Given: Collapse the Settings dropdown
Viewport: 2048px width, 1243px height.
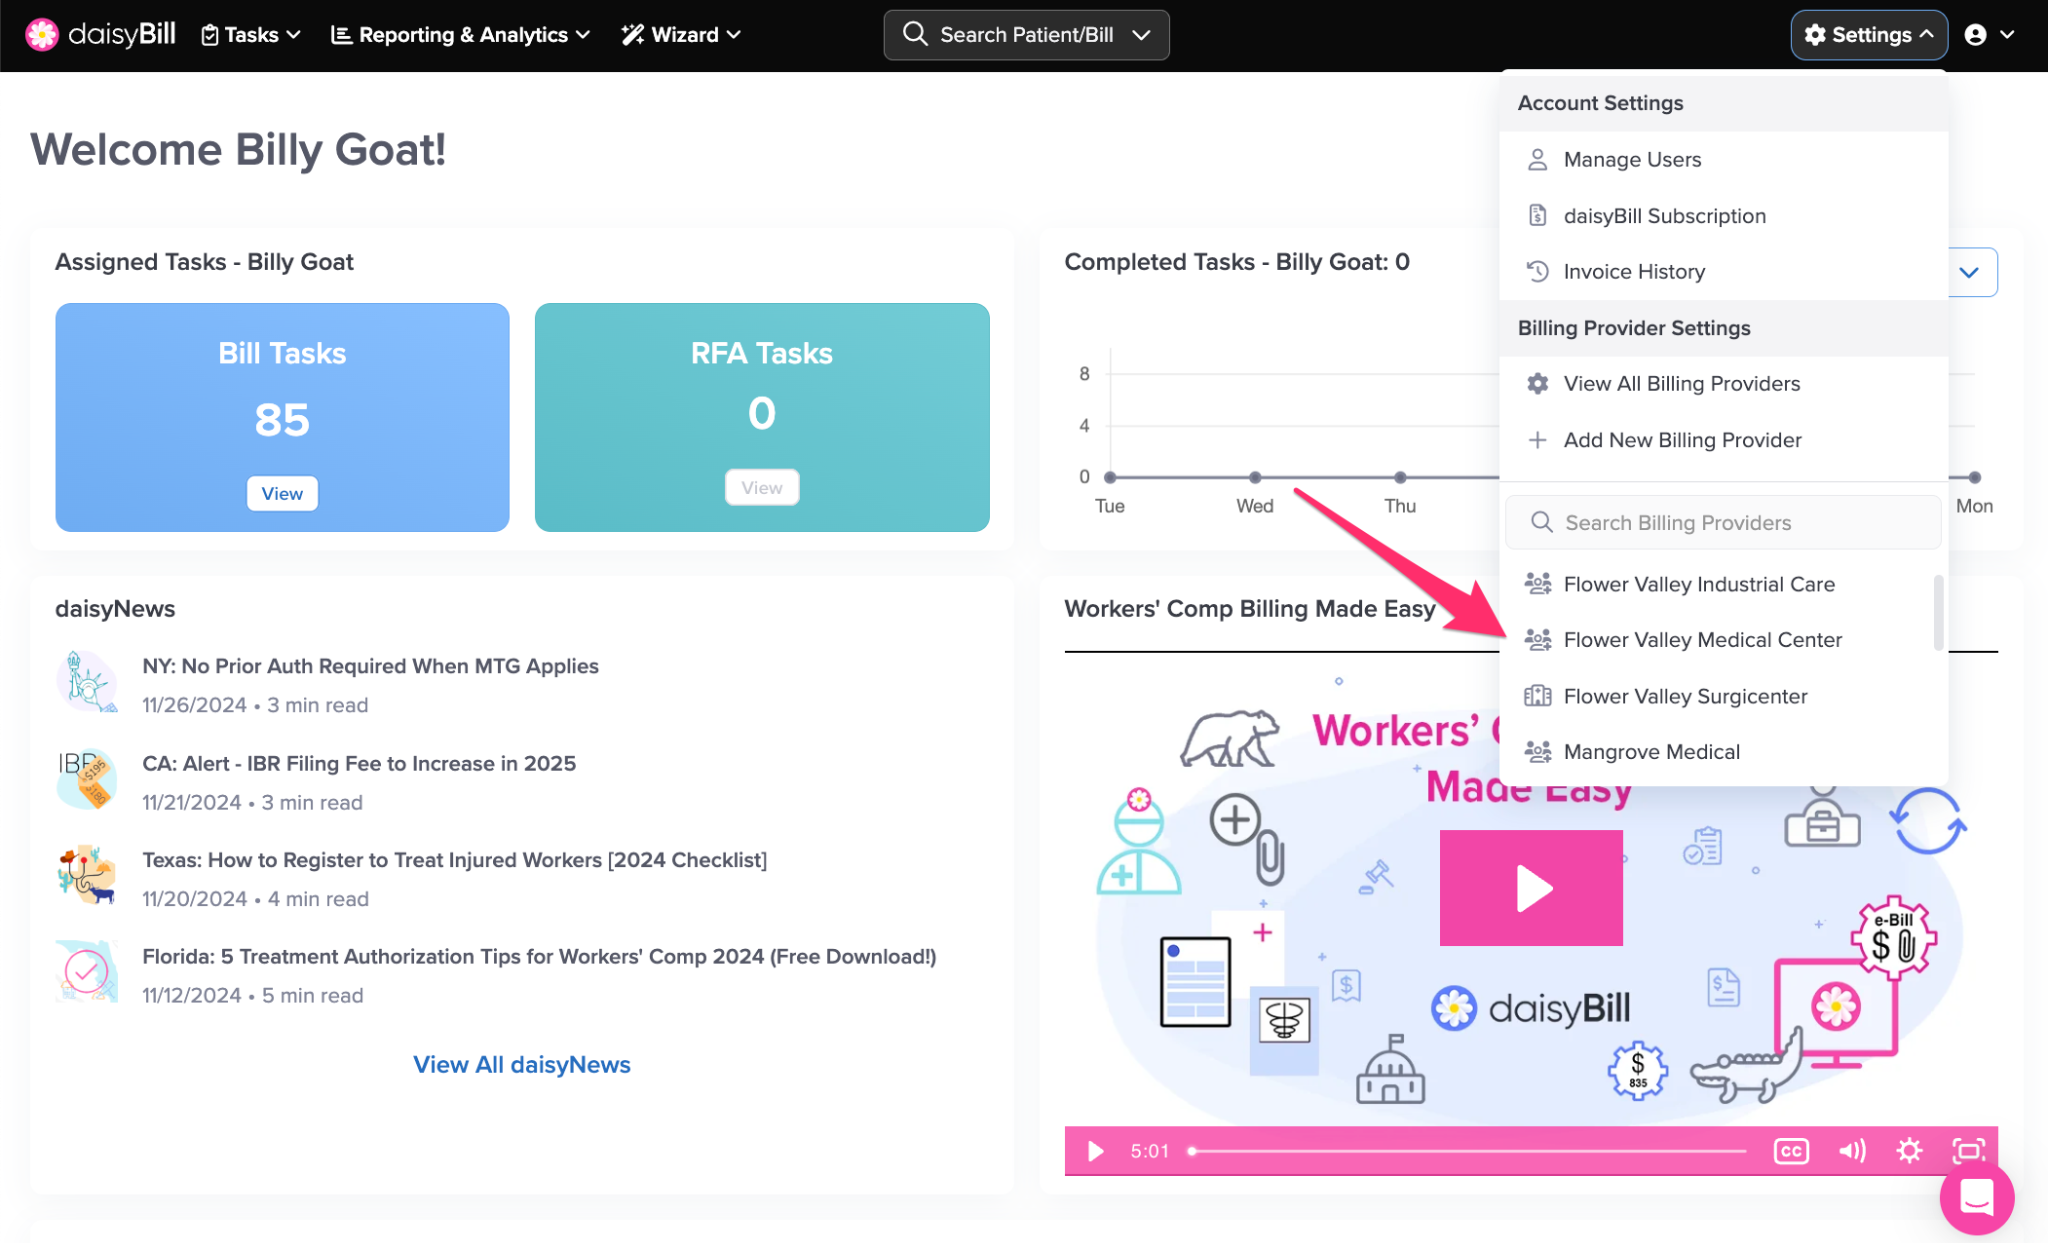Looking at the screenshot, I should (1868, 35).
